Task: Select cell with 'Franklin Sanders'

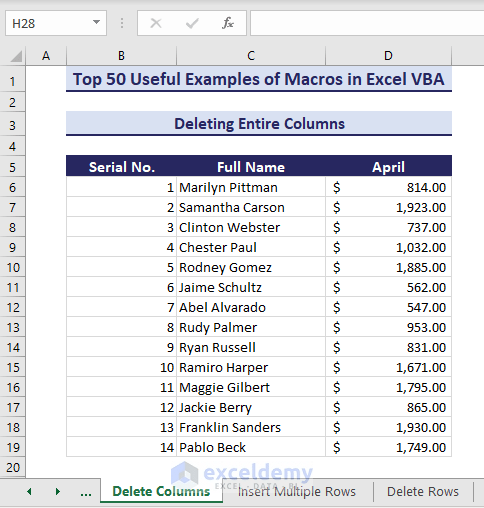Action: coord(251,427)
